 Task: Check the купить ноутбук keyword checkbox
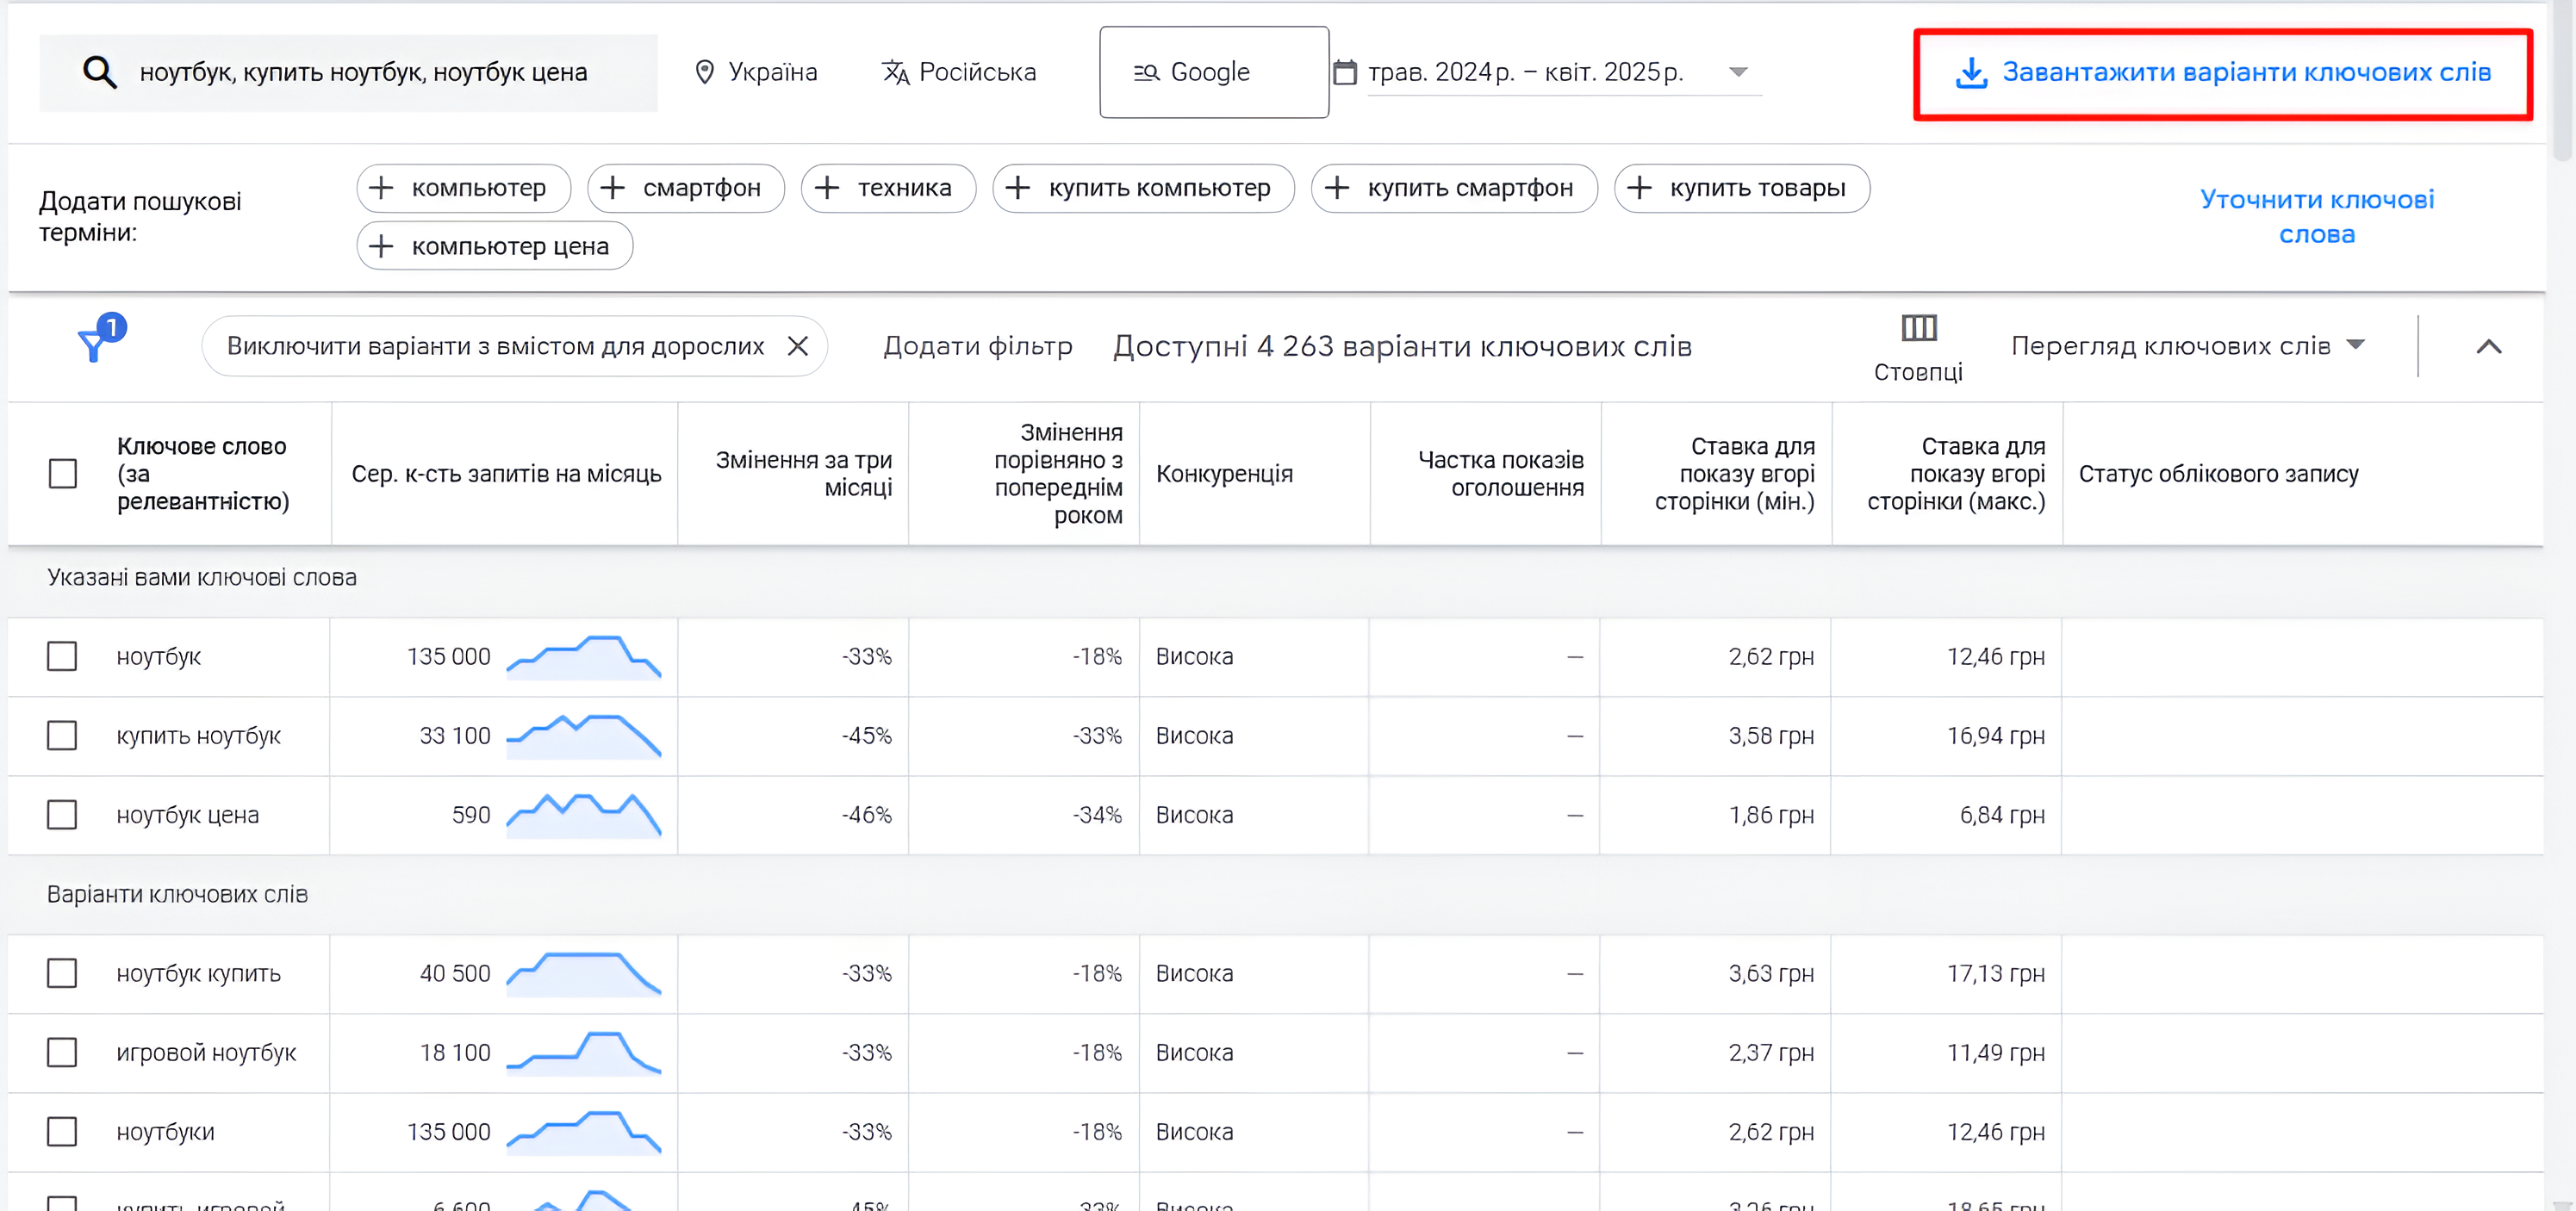[x=62, y=736]
